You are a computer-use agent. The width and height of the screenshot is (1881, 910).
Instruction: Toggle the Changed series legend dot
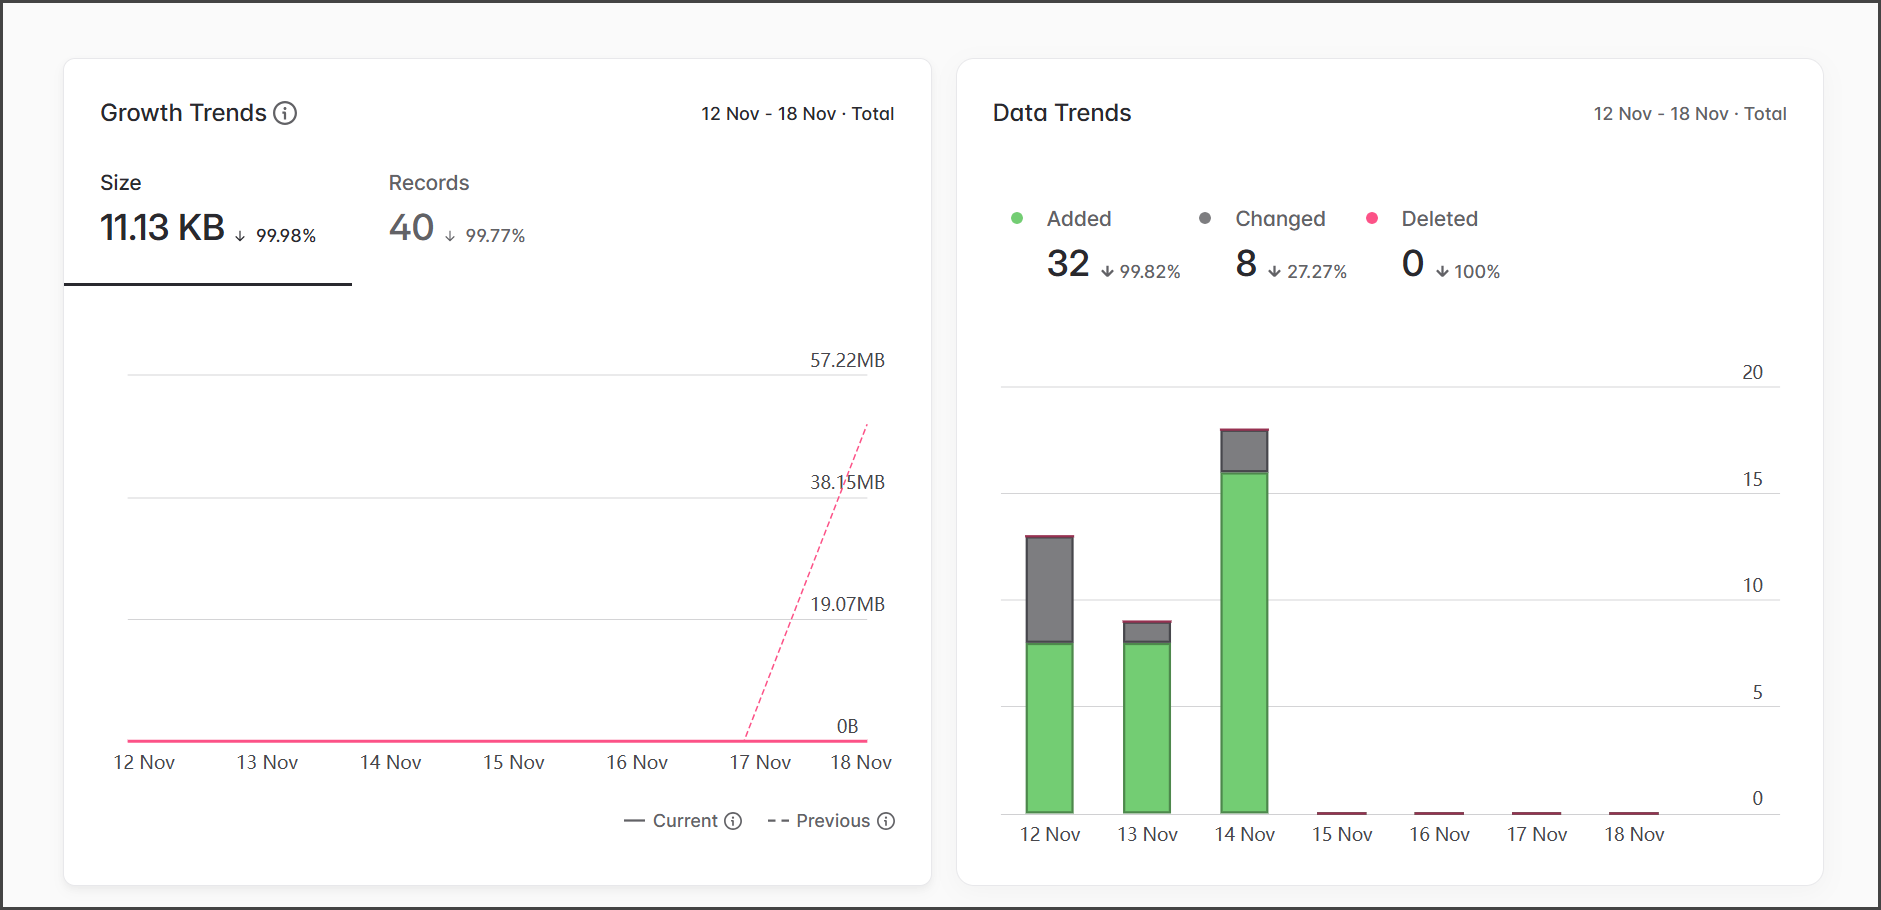pyautogui.click(x=1205, y=218)
